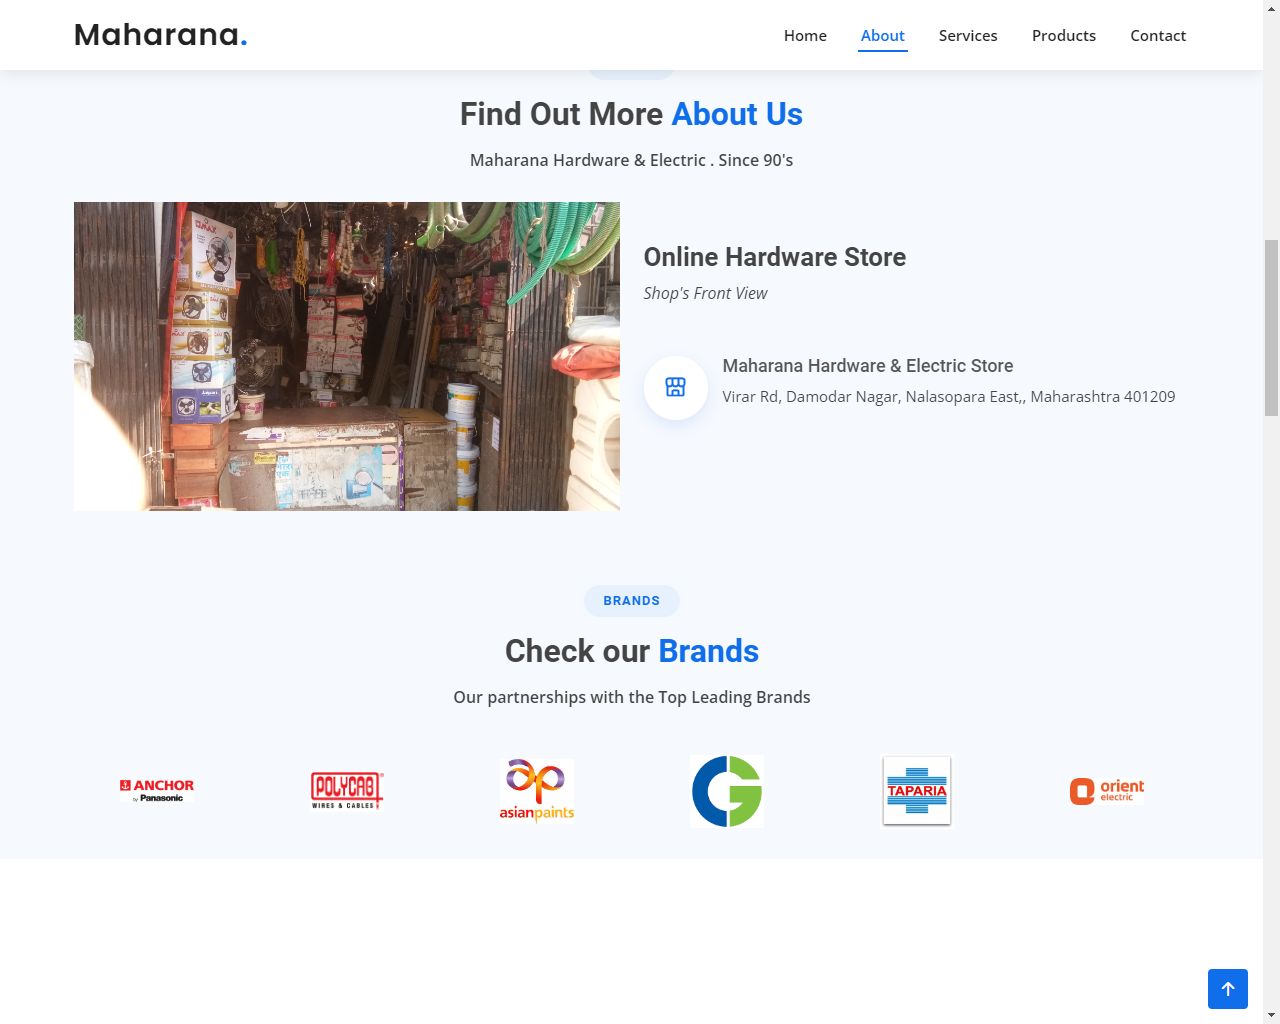The height and width of the screenshot is (1024, 1280).
Task: Click the Maharana Hardware & Electric Store heading
Action: (868, 366)
